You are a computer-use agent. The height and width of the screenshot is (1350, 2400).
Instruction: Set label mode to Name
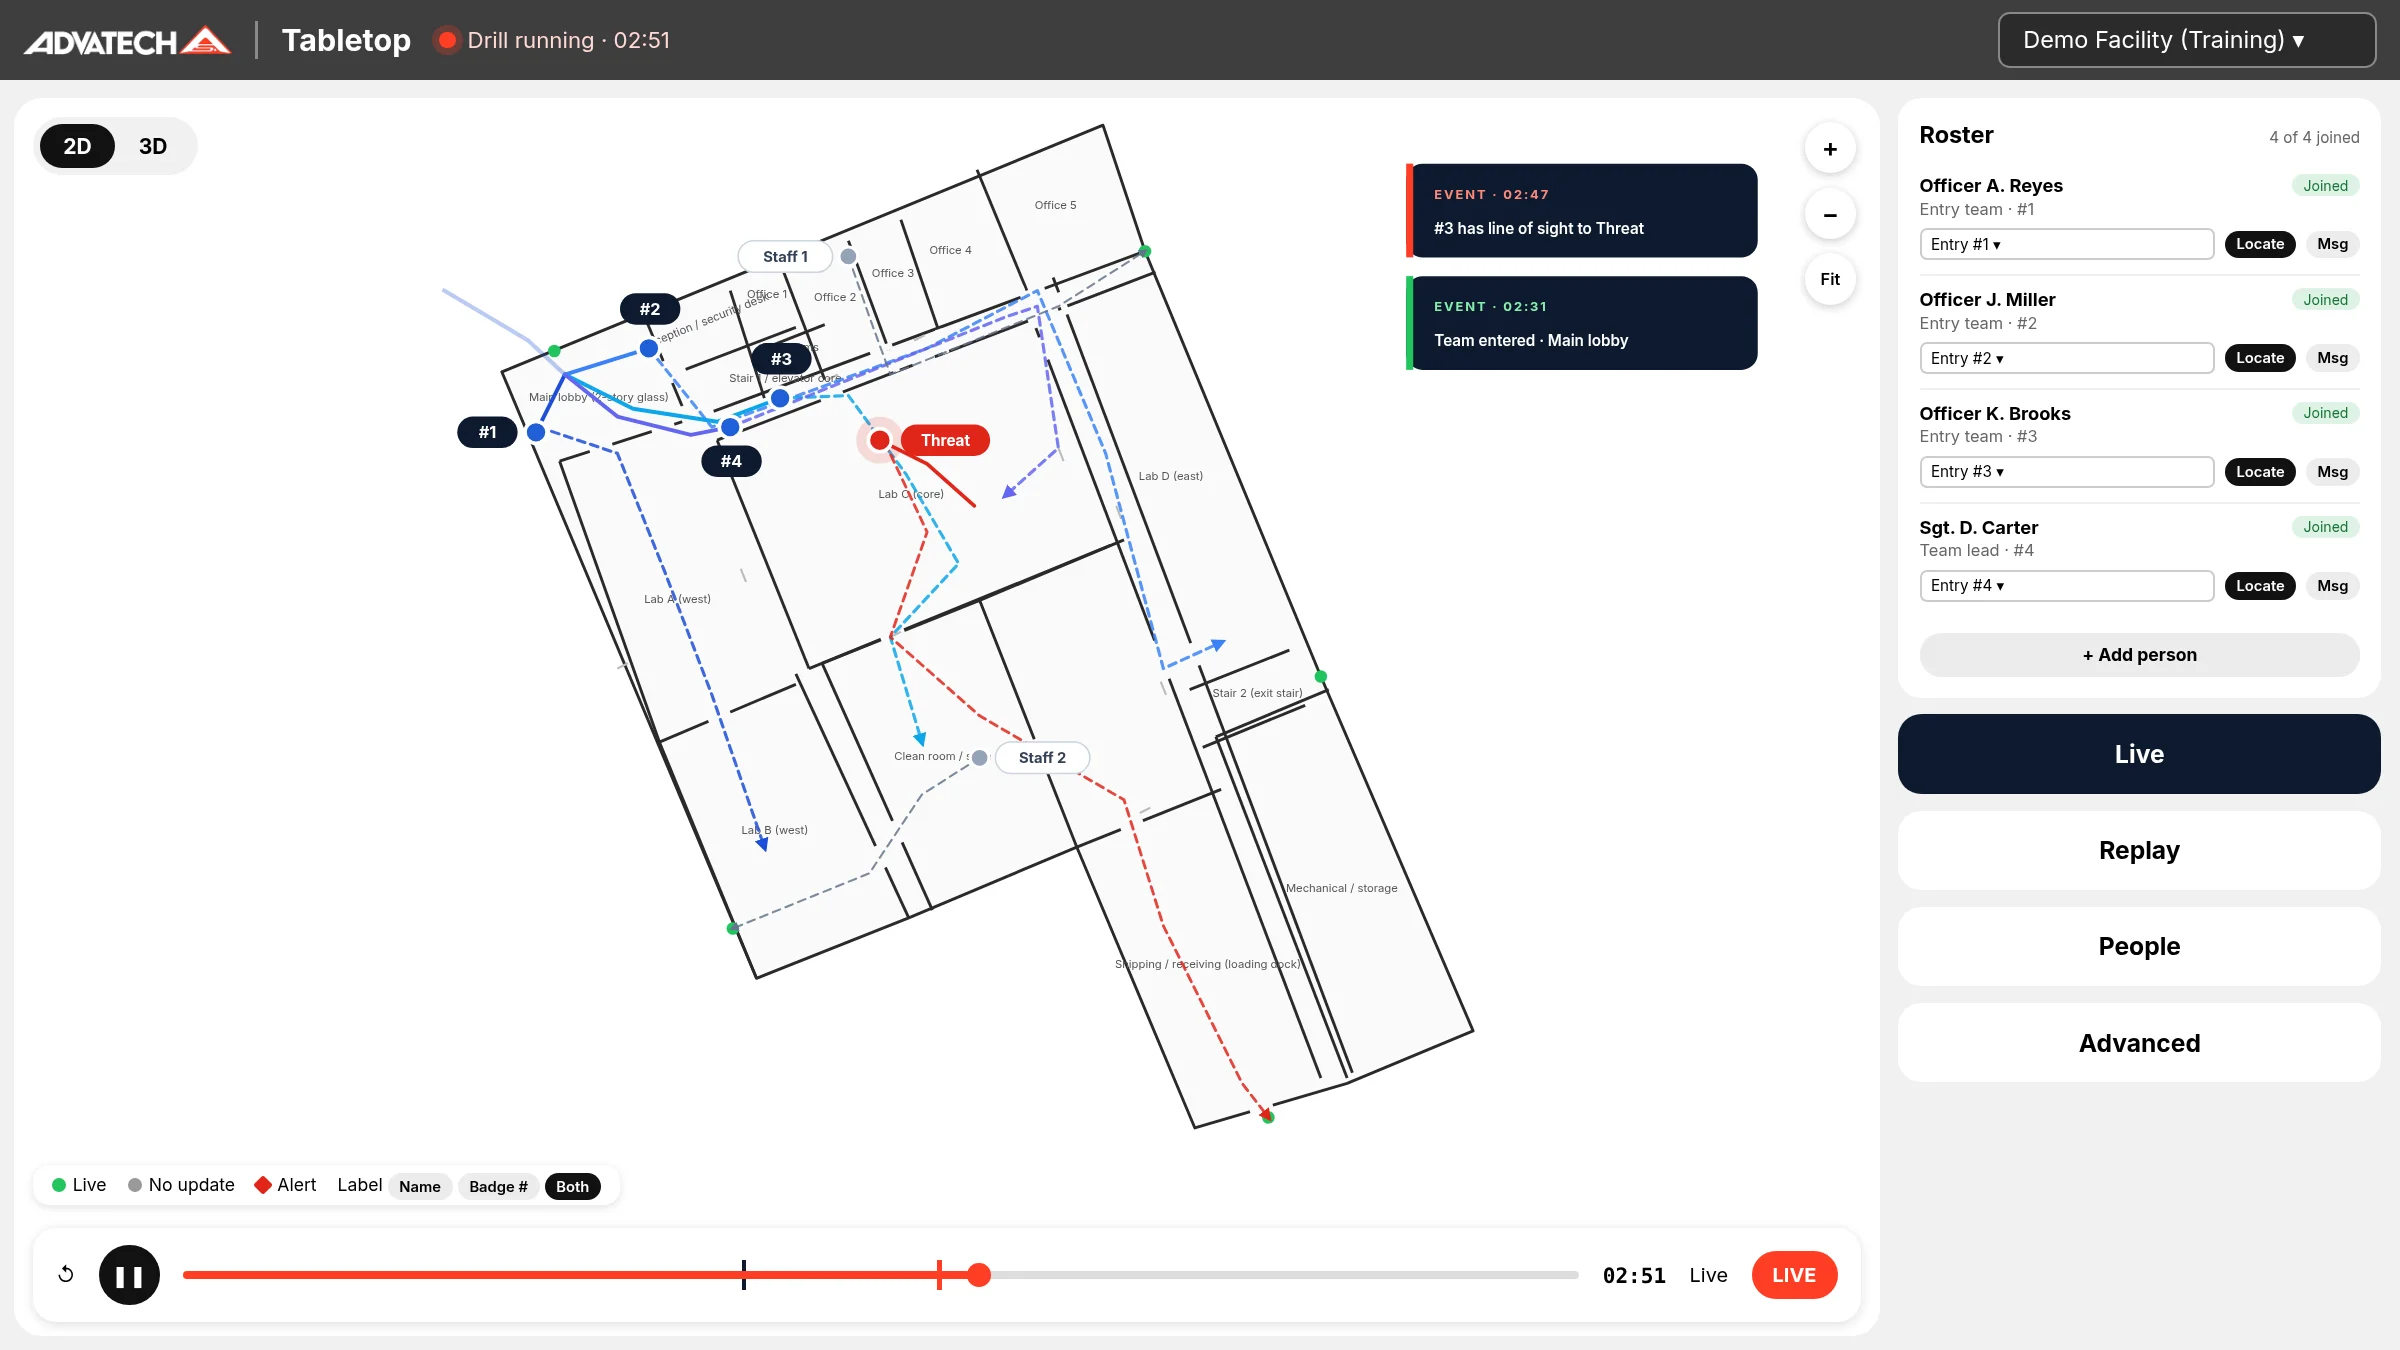point(420,1186)
